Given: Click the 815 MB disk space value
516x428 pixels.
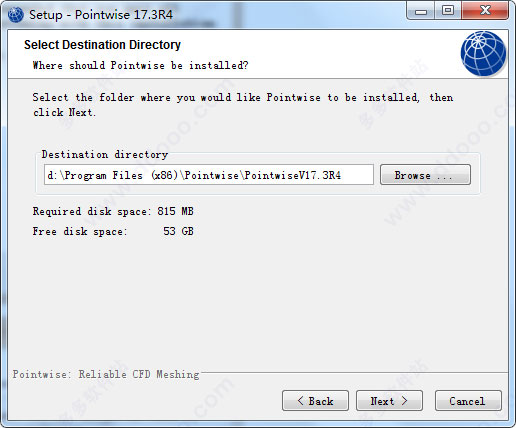Looking at the screenshot, I should pyautogui.click(x=175, y=211).
